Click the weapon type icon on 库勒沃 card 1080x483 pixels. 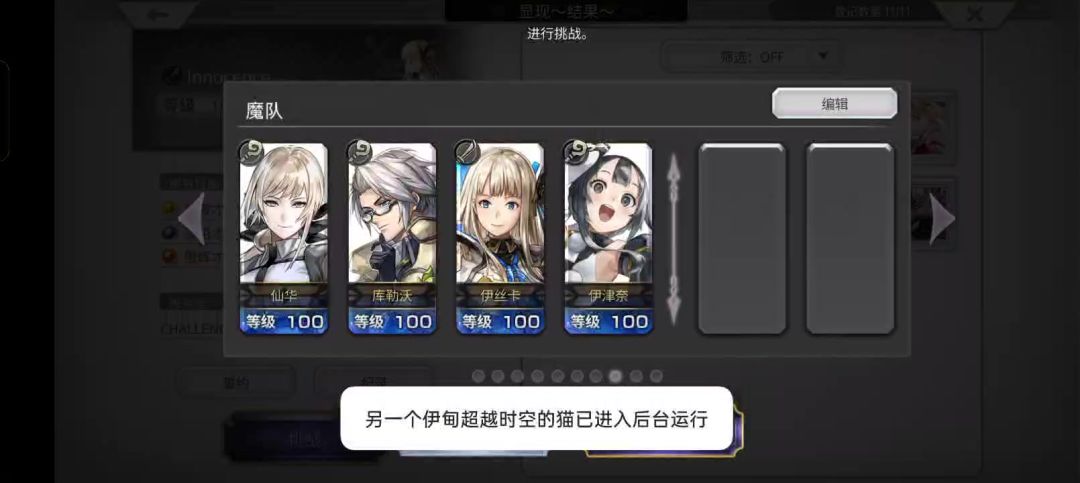click(x=359, y=152)
